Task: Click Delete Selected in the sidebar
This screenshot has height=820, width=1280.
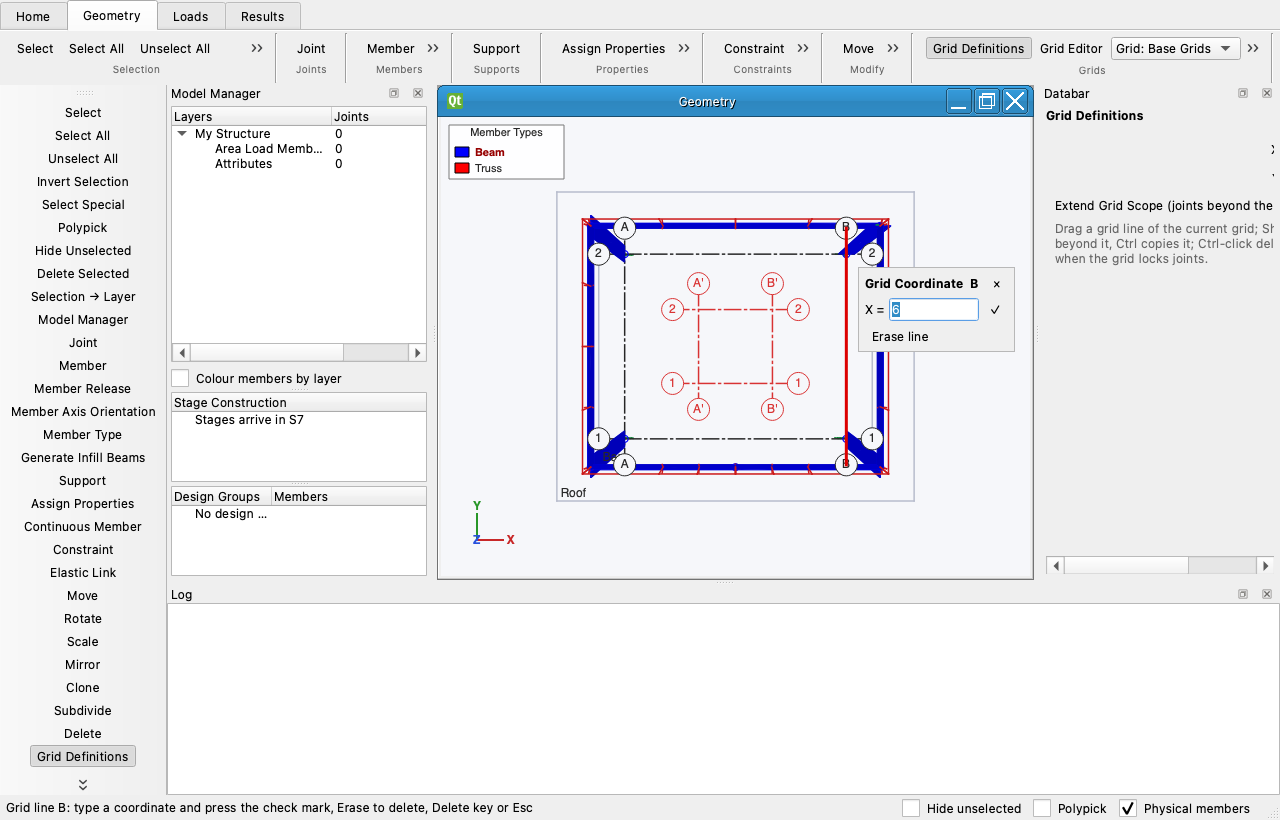Action: 83,274
